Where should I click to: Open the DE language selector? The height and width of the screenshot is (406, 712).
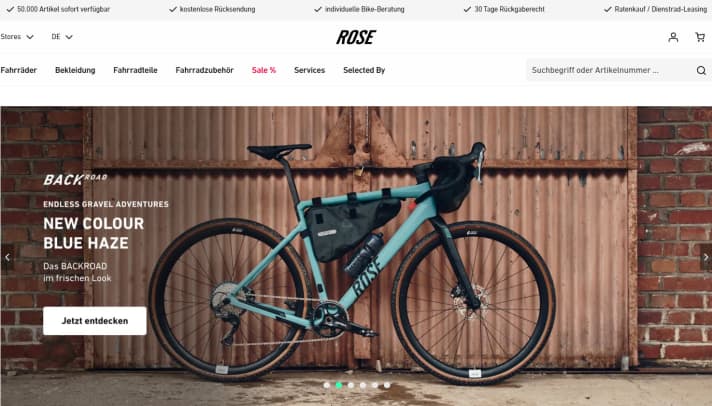(x=62, y=37)
